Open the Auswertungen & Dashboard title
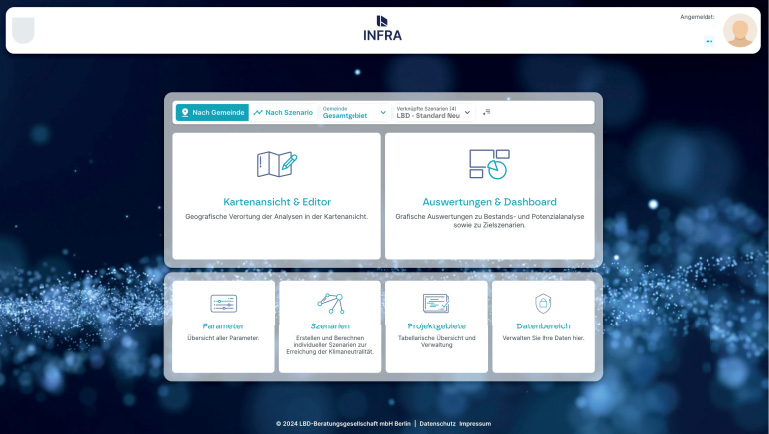769x434 pixels. click(489, 202)
